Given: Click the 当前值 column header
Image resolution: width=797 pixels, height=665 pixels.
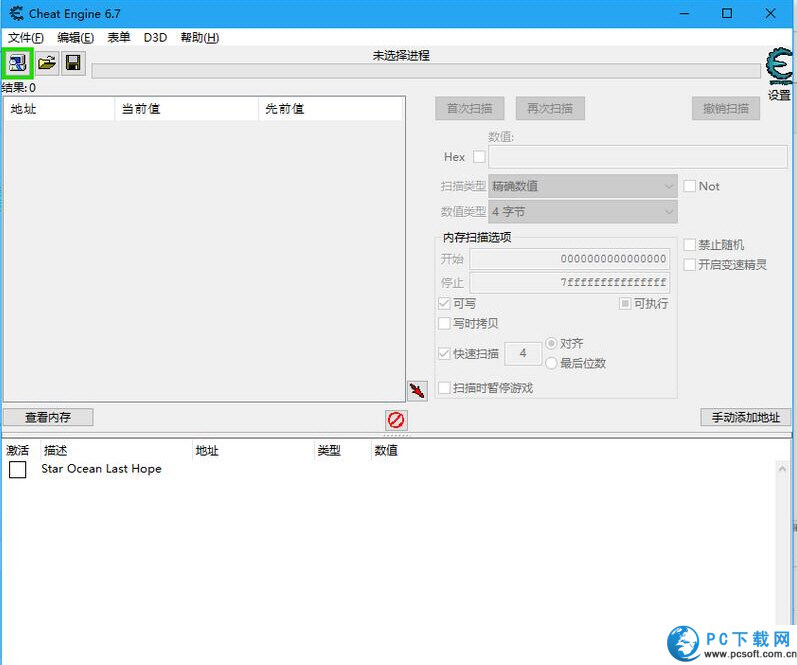Looking at the screenshot, I should [x=187, y=109].
